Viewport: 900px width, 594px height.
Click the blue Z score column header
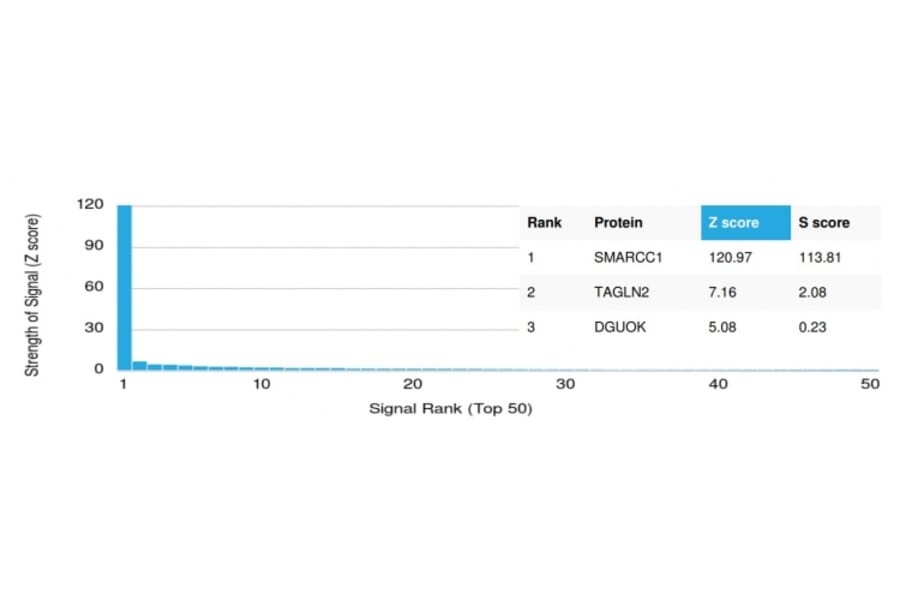[x=733, y=223]
